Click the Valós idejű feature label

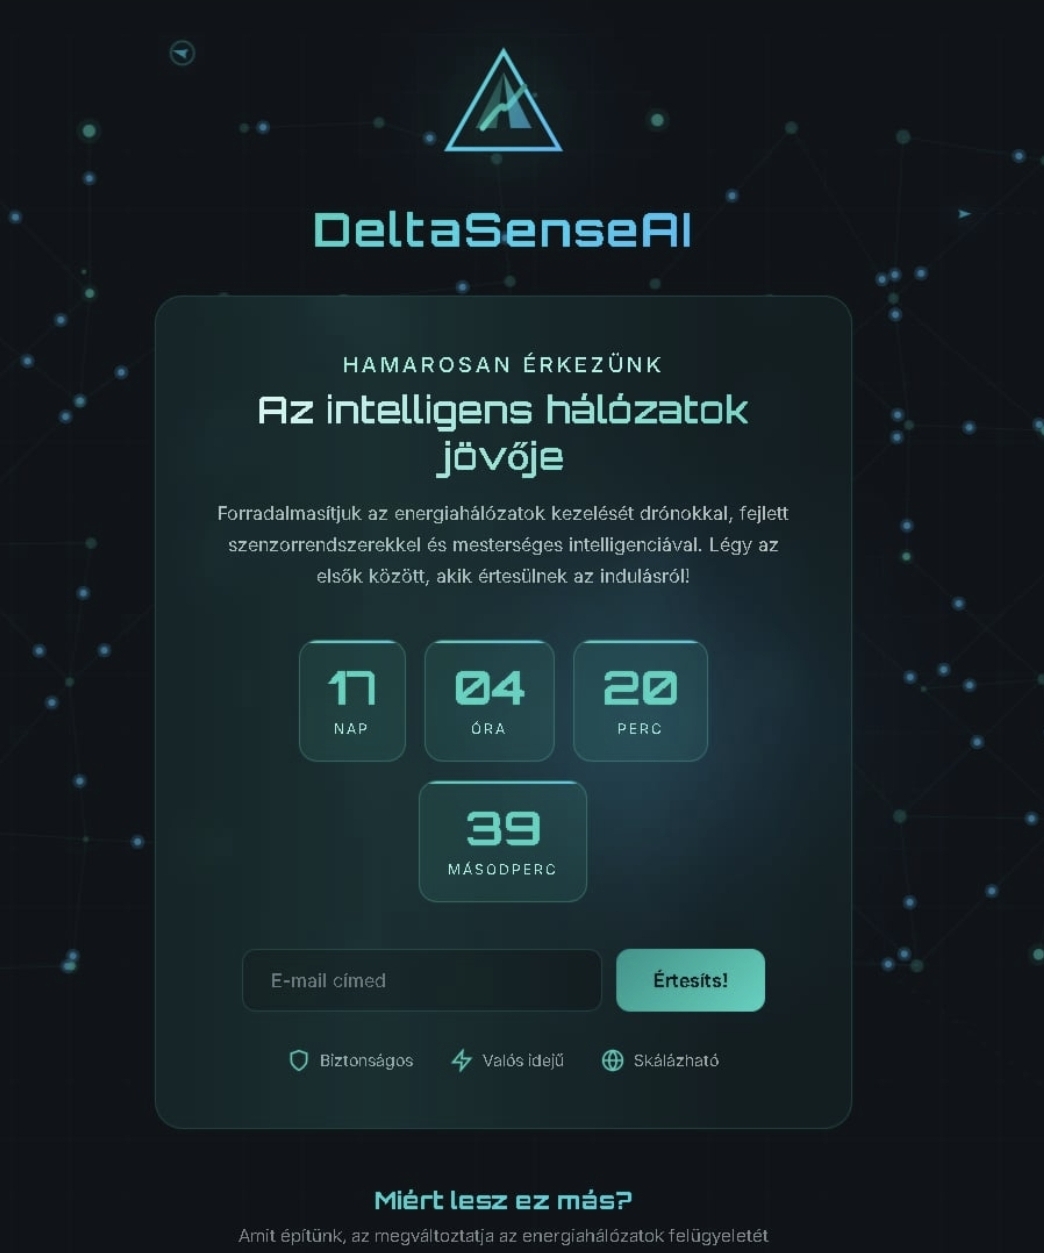coord(523,1061)
